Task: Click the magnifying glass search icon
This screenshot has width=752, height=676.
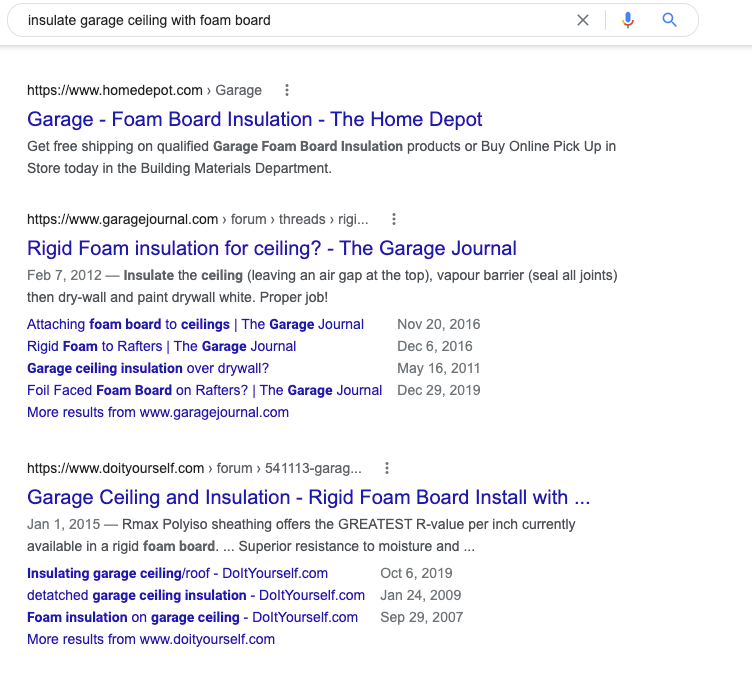Action: [x=670, y=20]
